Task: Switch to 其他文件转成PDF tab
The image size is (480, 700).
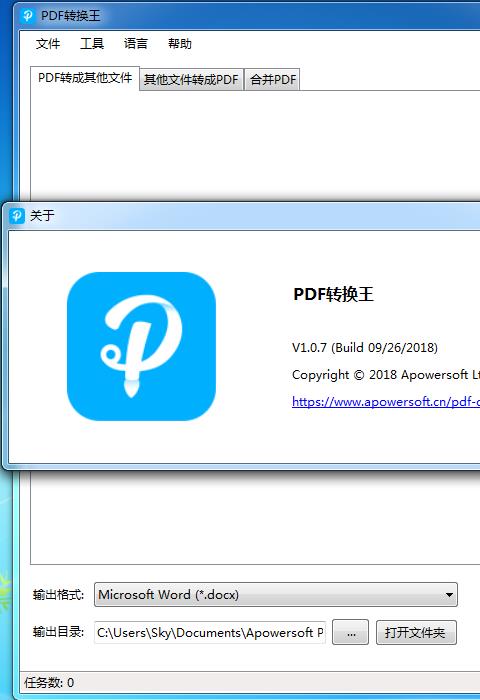Action: (191, 80)
